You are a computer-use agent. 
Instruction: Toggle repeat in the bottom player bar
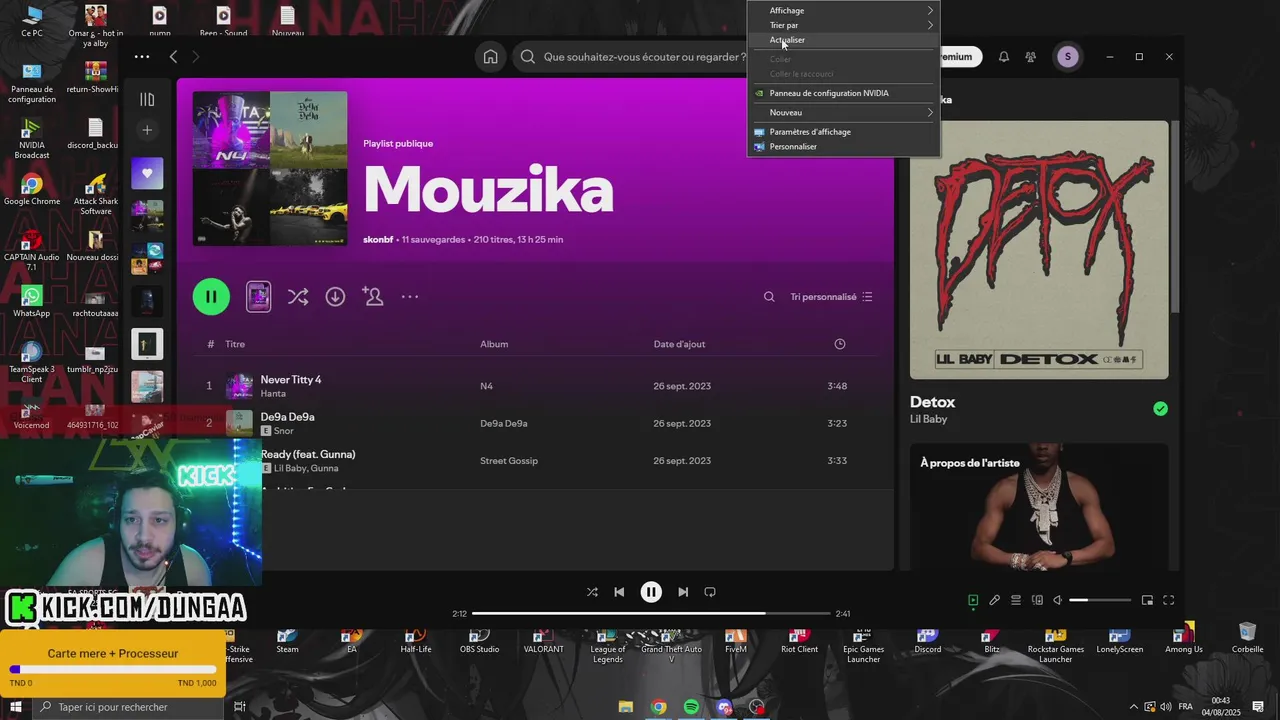[710, 592]
